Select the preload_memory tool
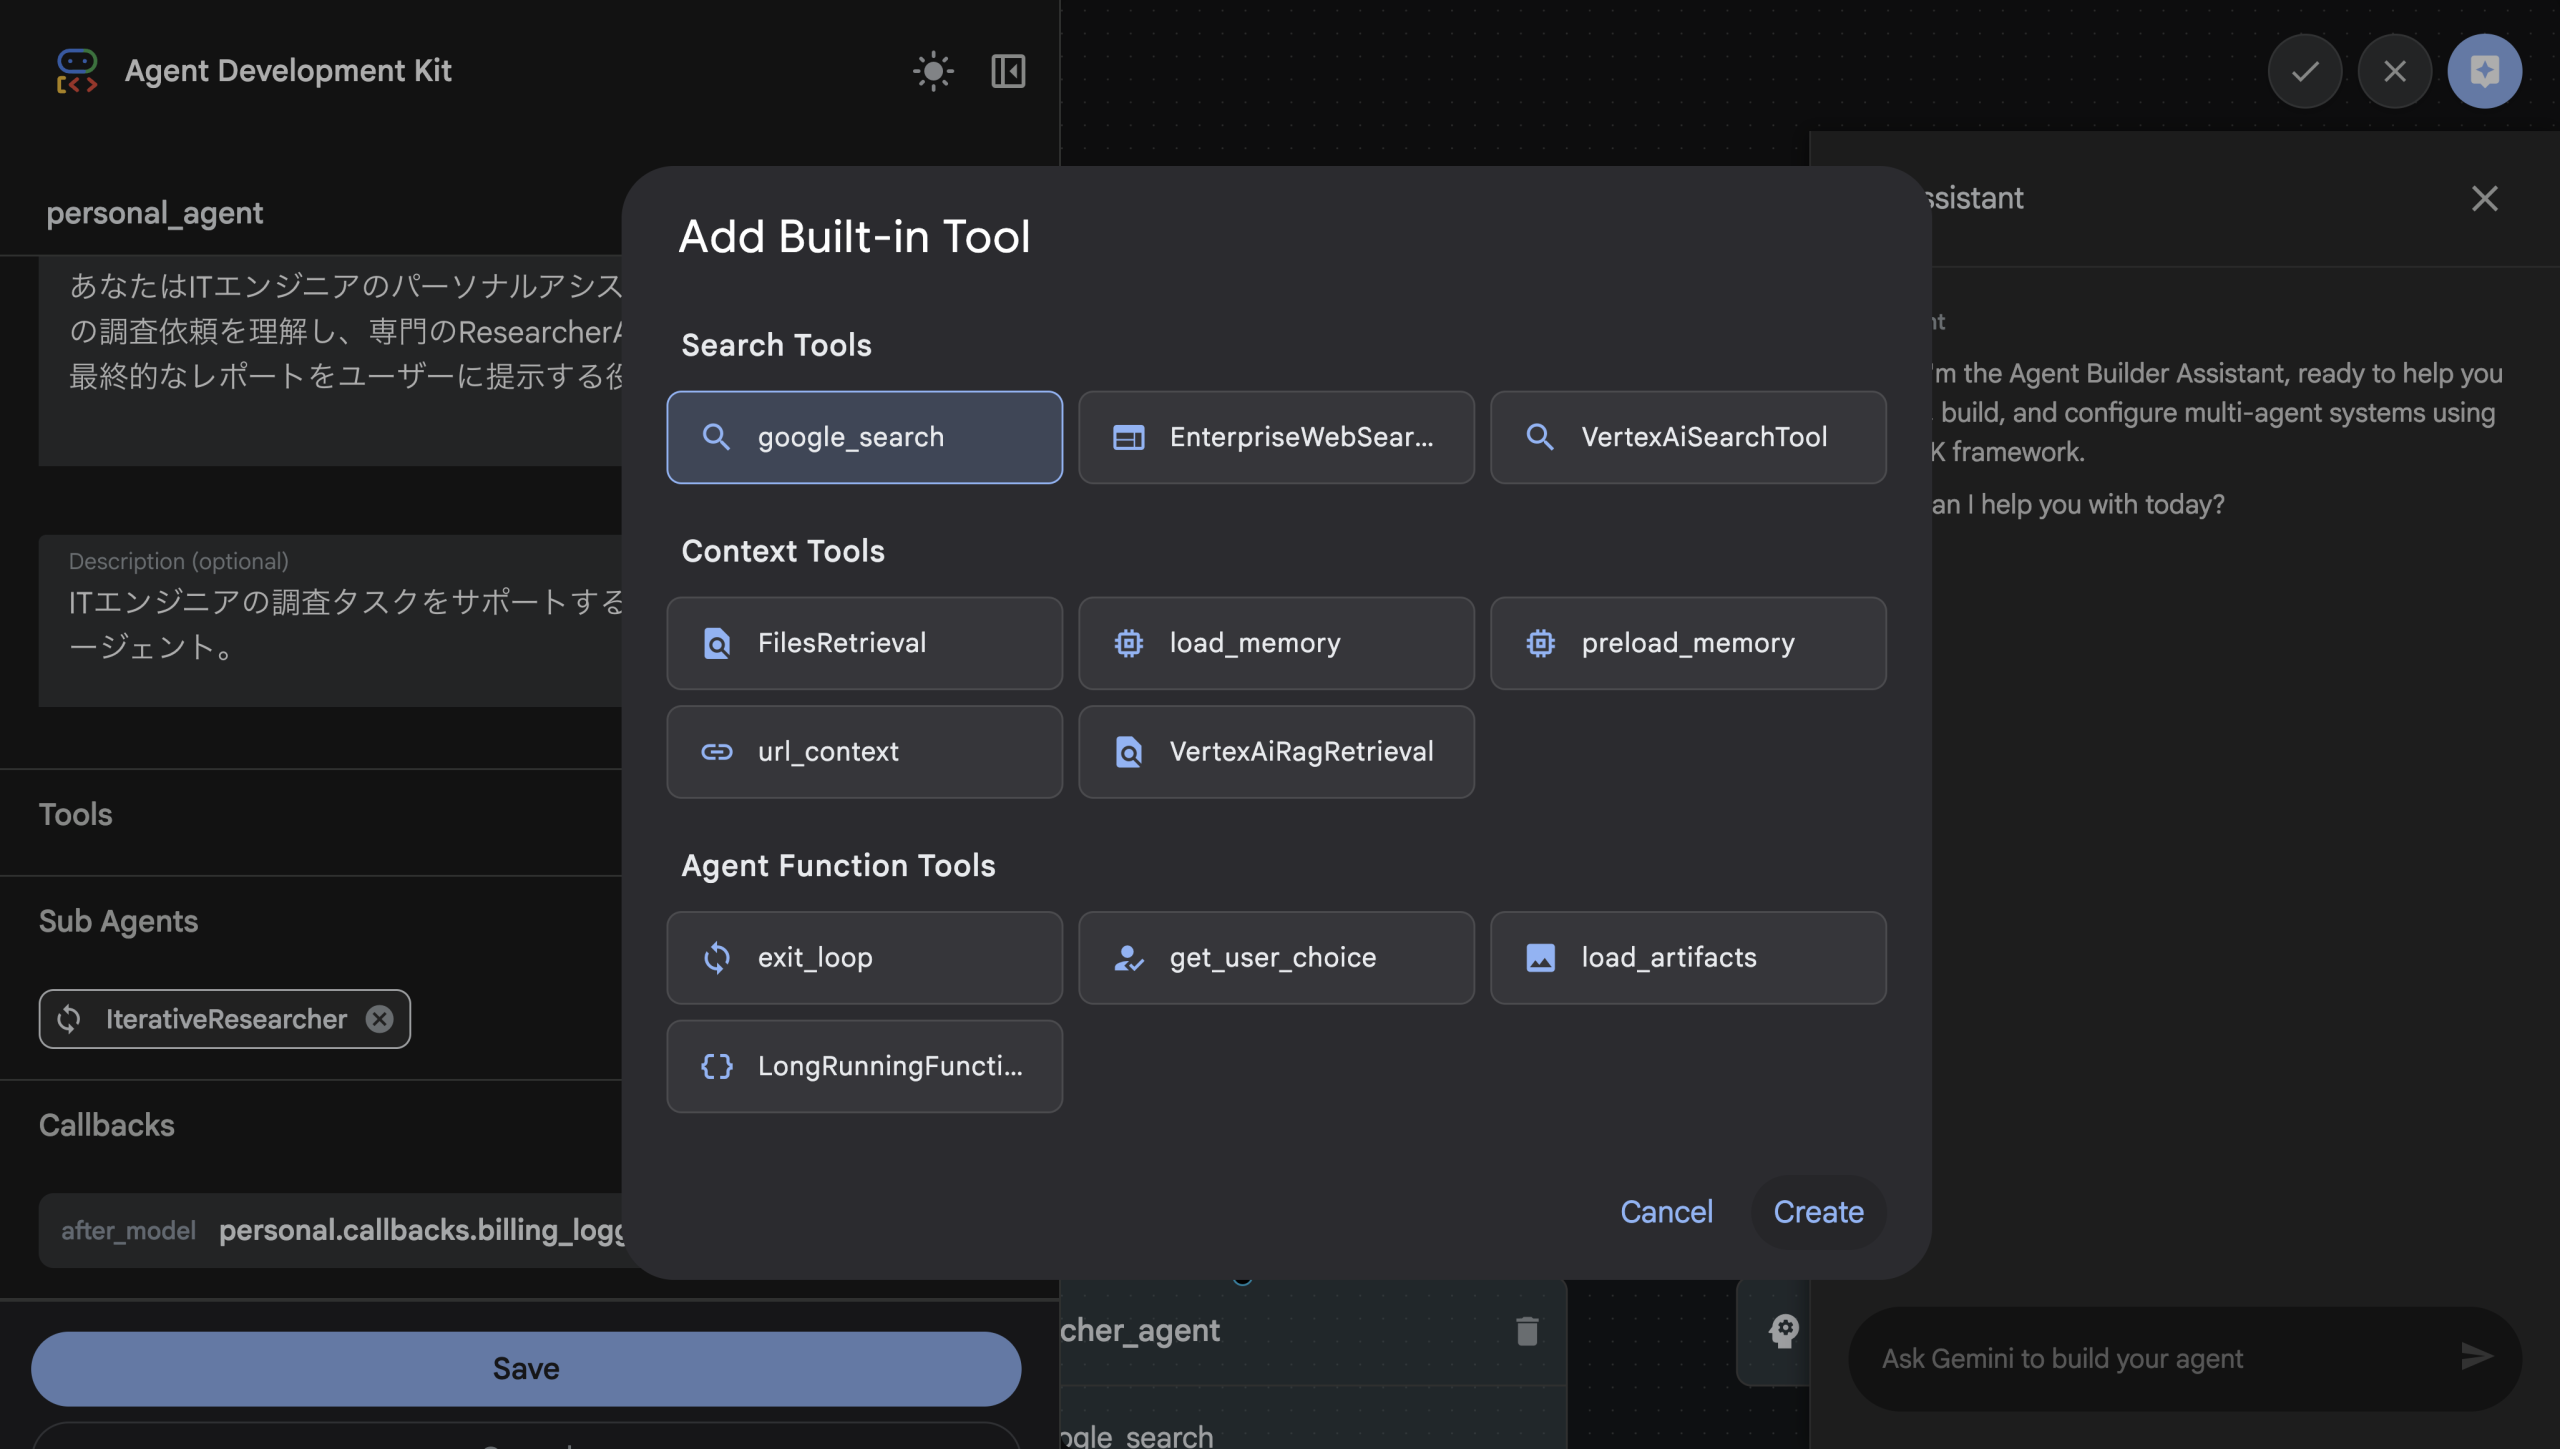The image size is (2560, 1449). 1687,643
